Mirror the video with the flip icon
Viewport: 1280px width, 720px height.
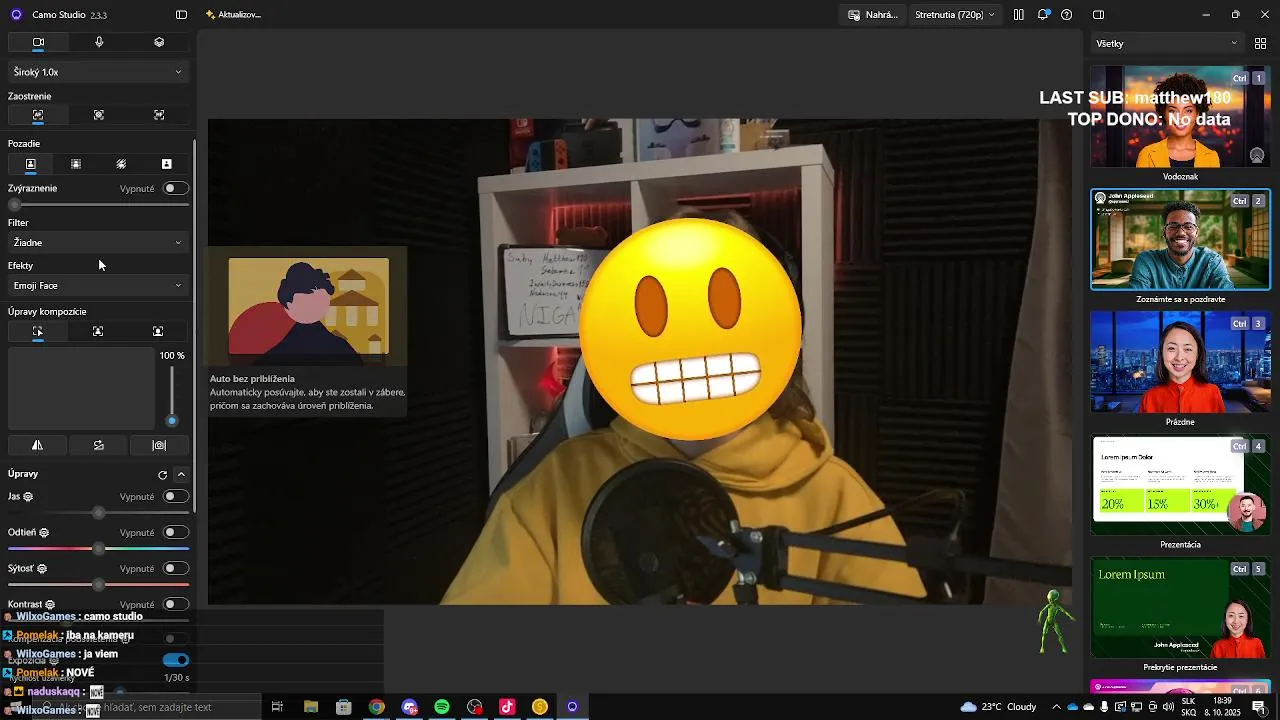click(x=38, y=445)
